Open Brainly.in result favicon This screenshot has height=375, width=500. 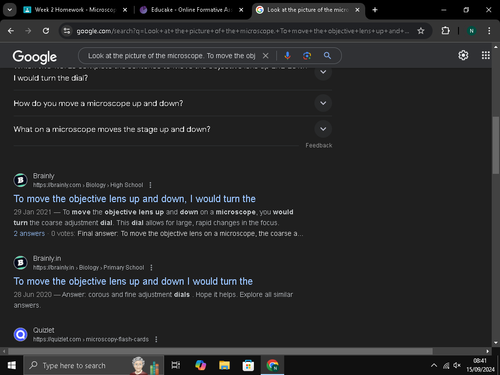coord(20,263)
